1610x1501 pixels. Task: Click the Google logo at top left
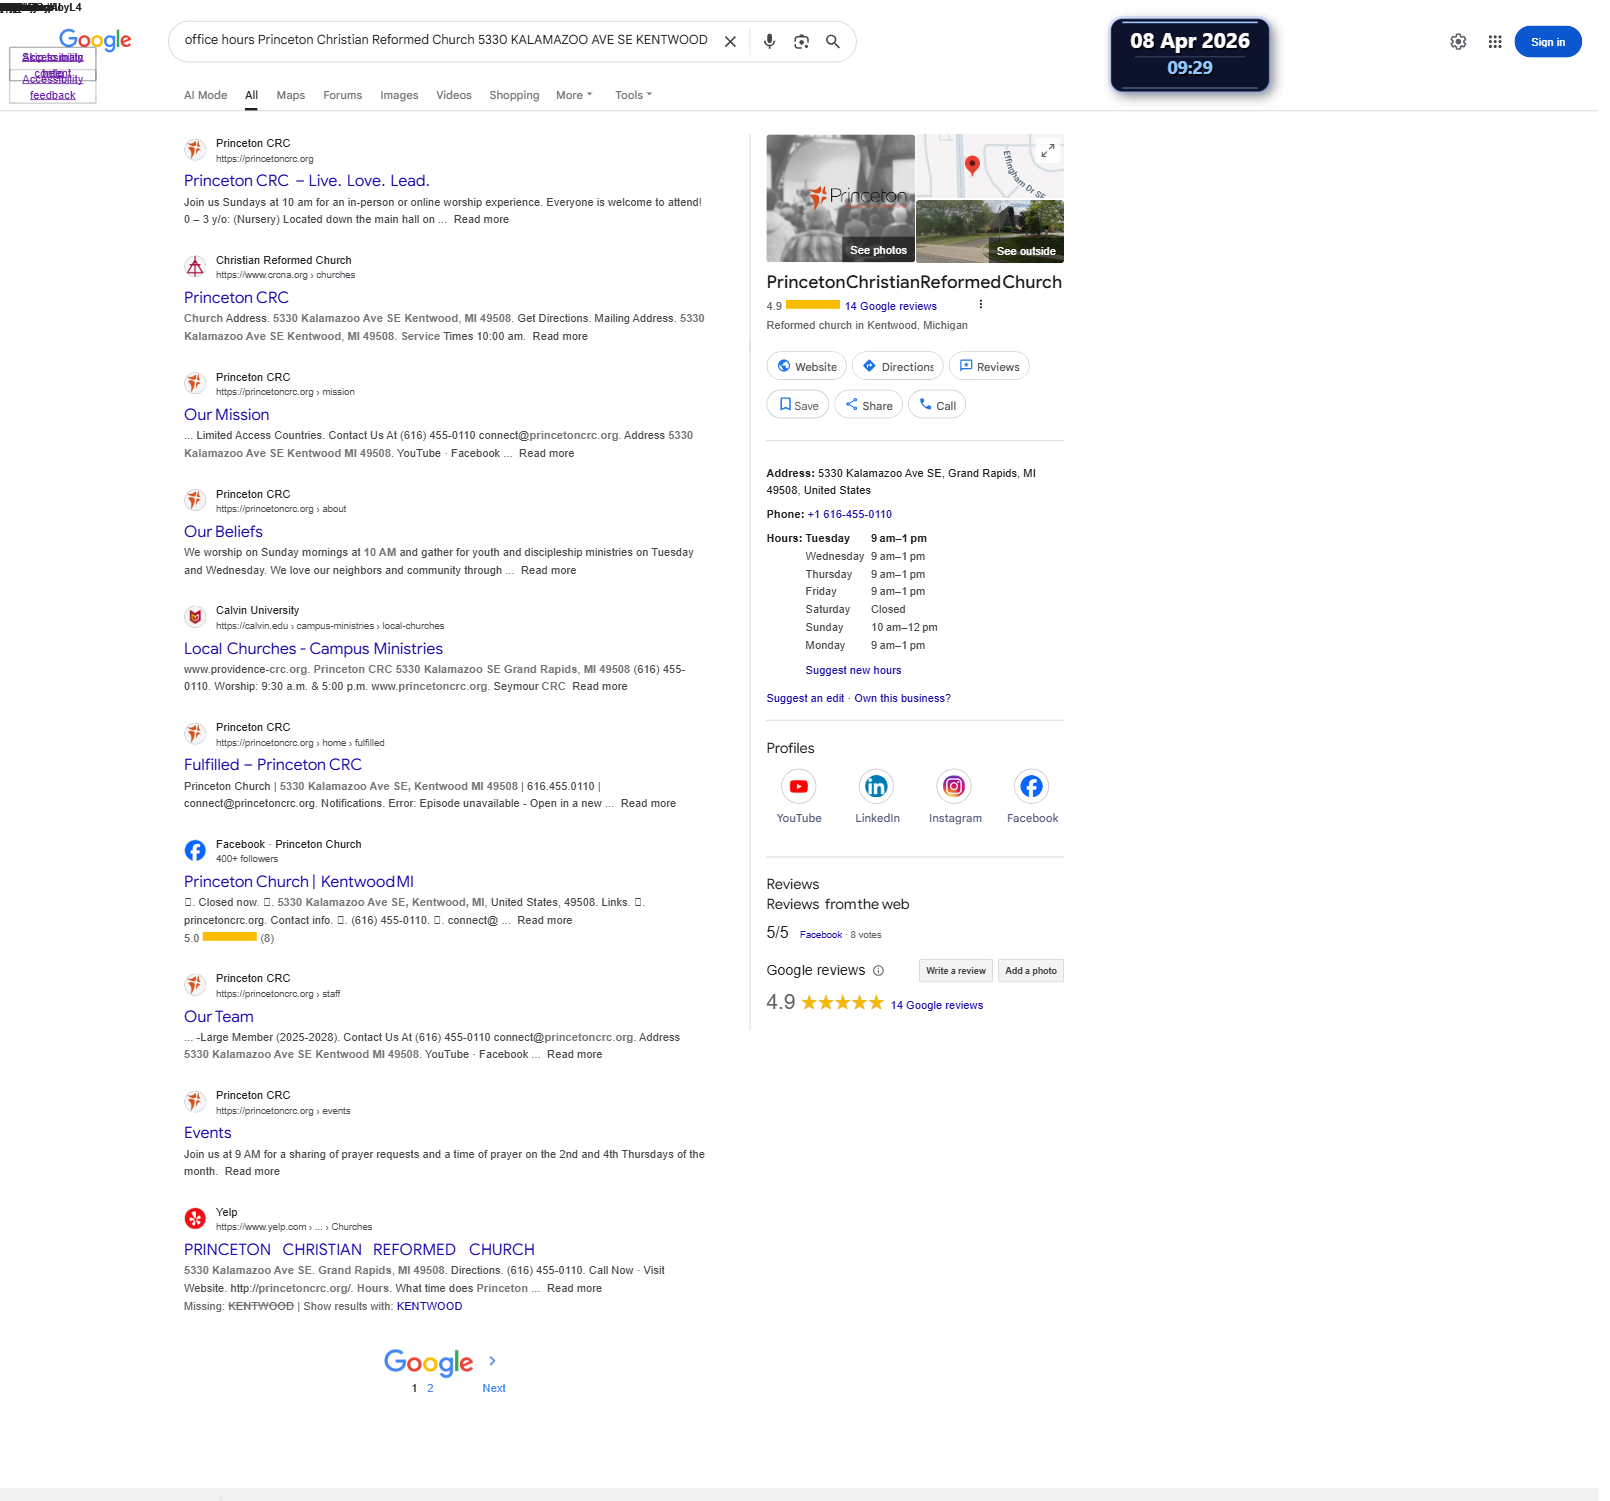[95, 40]
